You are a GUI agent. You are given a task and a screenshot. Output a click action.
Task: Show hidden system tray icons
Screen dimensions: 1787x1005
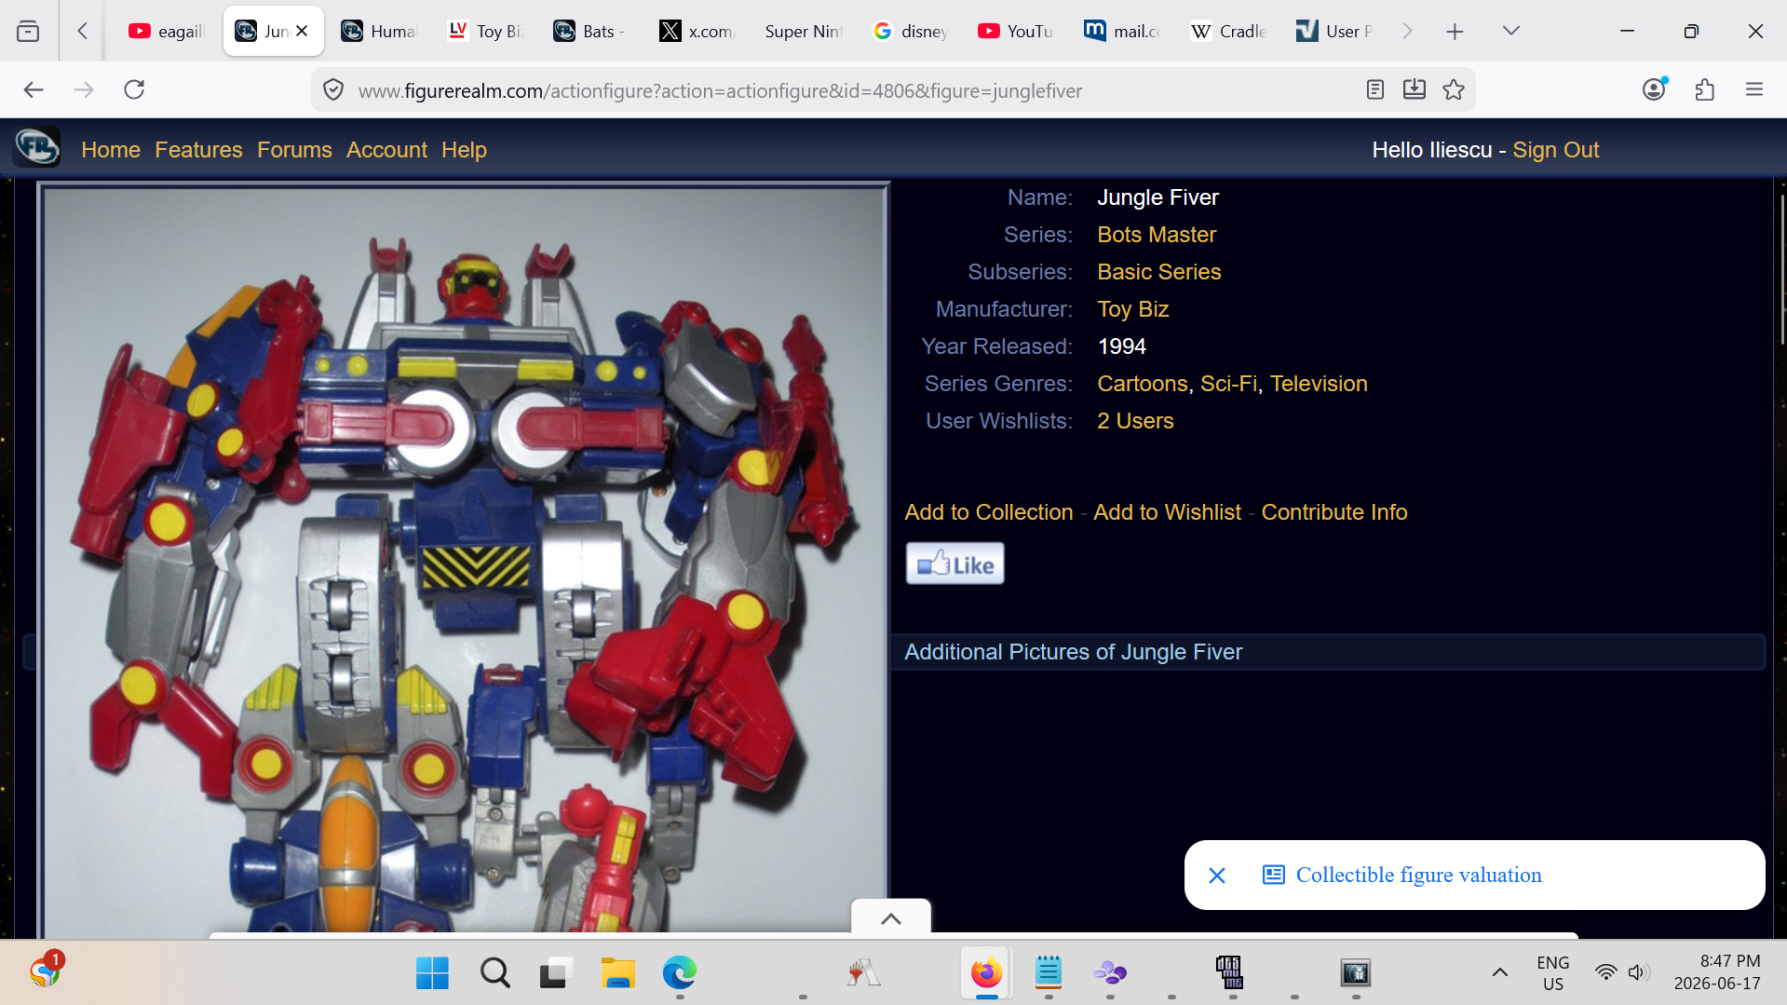click(1500, 972)
